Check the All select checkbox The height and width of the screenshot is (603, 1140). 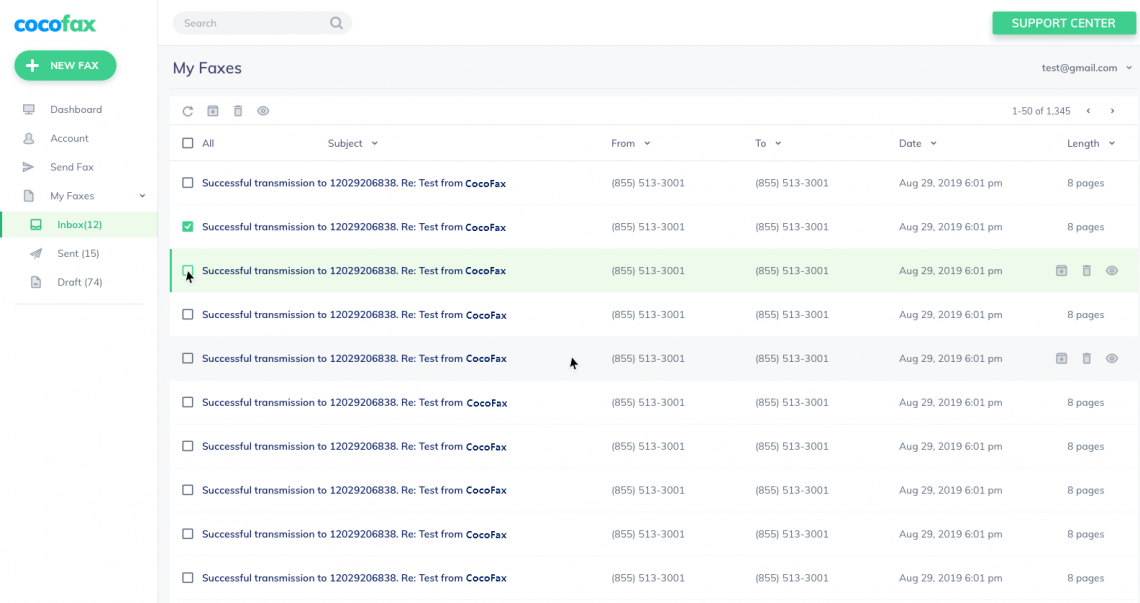(x=188, y=143)
